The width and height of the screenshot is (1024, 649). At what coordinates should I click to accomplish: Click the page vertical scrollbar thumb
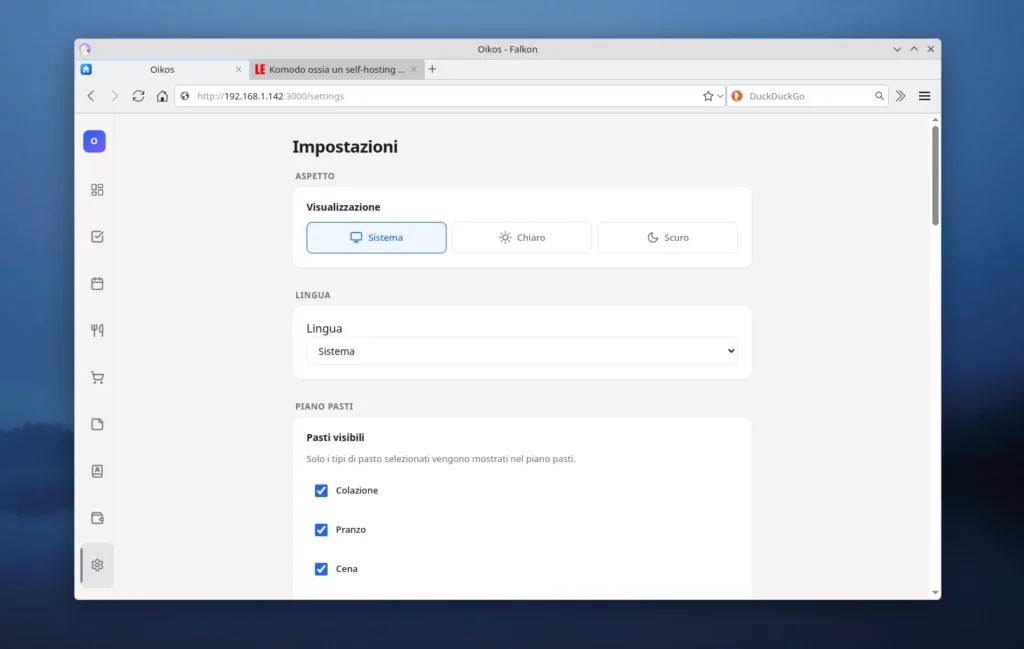(x=935, y=175)
